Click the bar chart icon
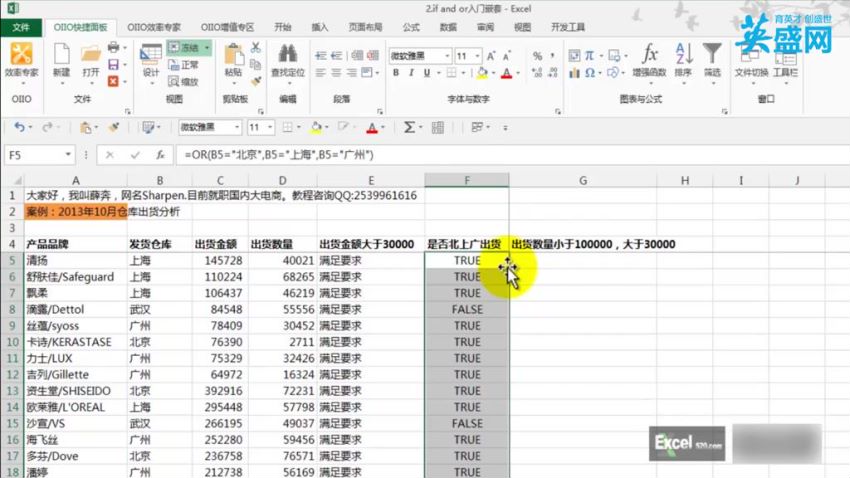 [575, 73]
